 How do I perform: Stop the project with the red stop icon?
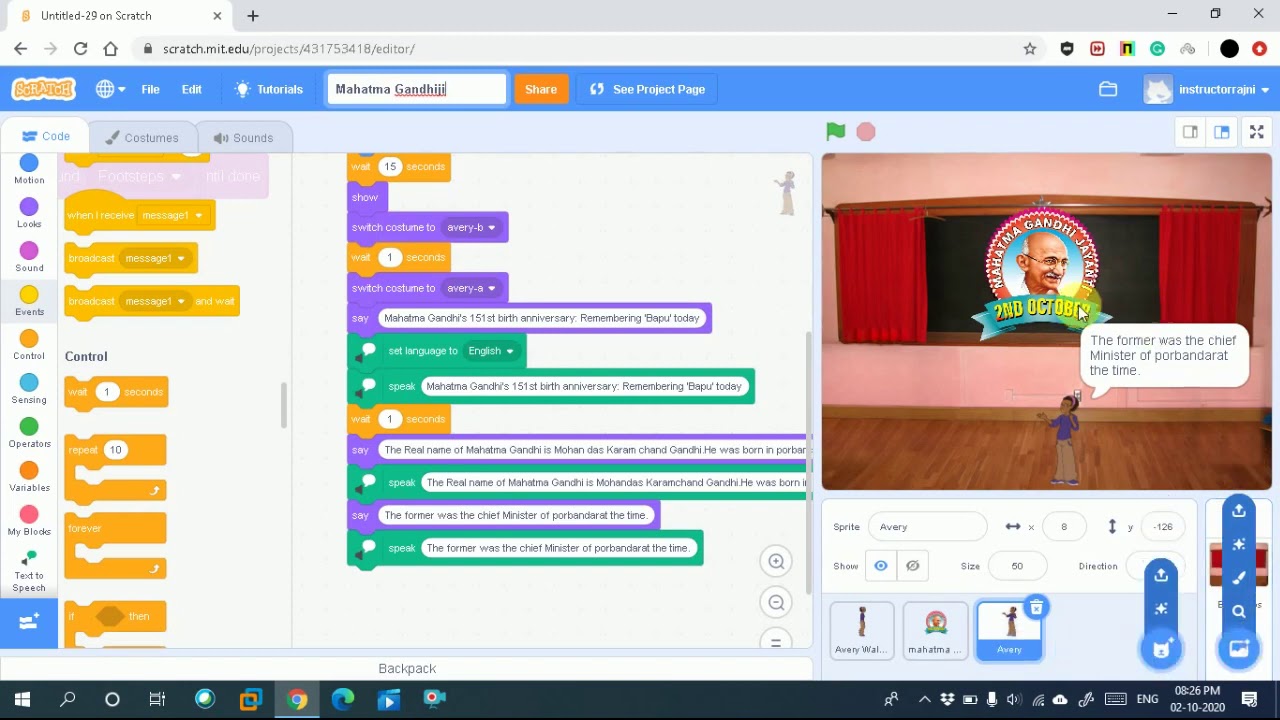pyautogui.click(x=866, y=131)
